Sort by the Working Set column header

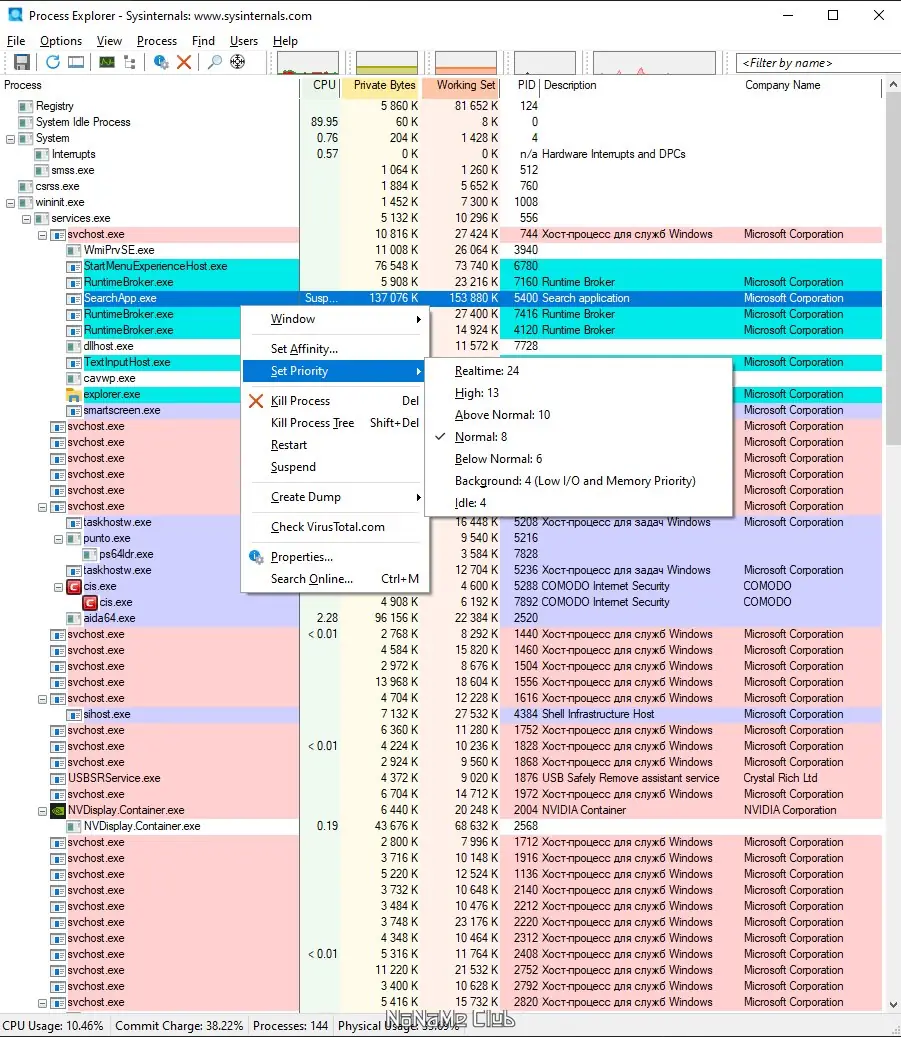(x=461, y=85)
